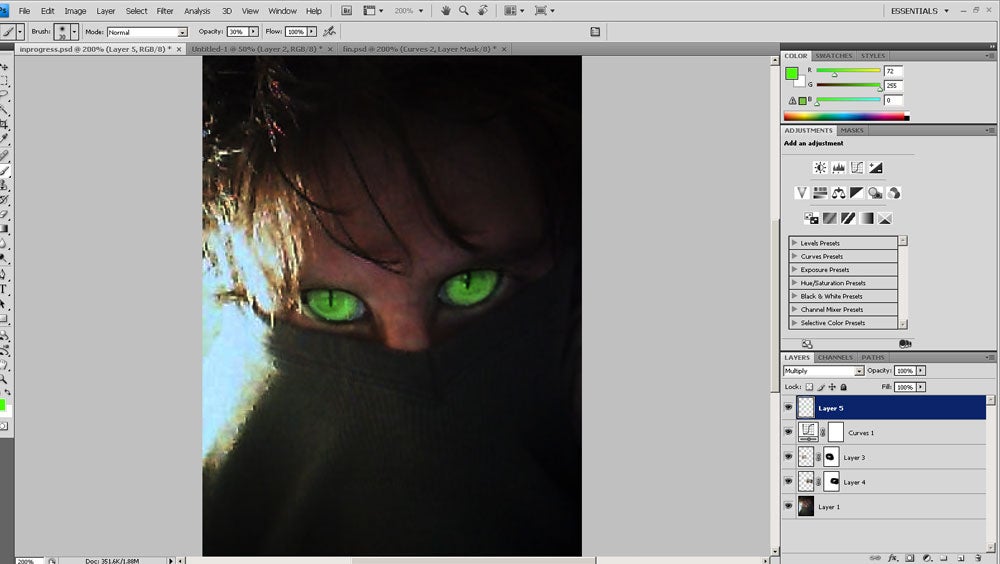Switch to the Channels tab
This screenshot has width=1000, height=564.
835,357
